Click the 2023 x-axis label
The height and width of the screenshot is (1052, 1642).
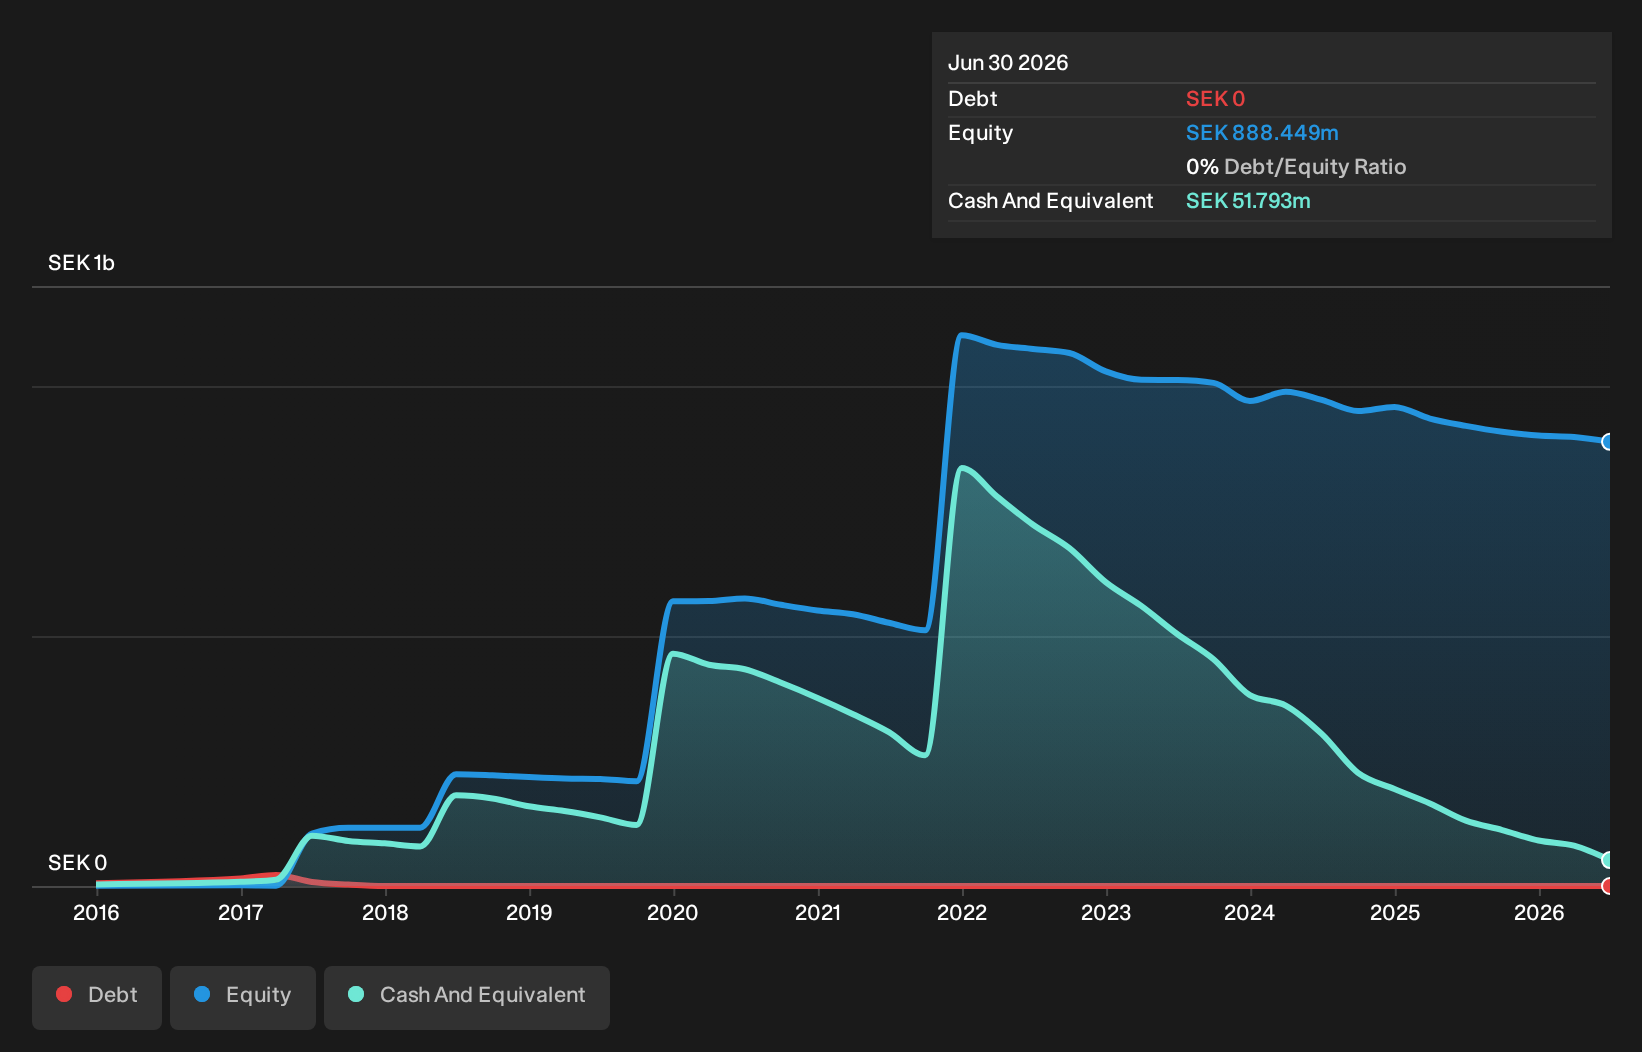pos(1106,913)
